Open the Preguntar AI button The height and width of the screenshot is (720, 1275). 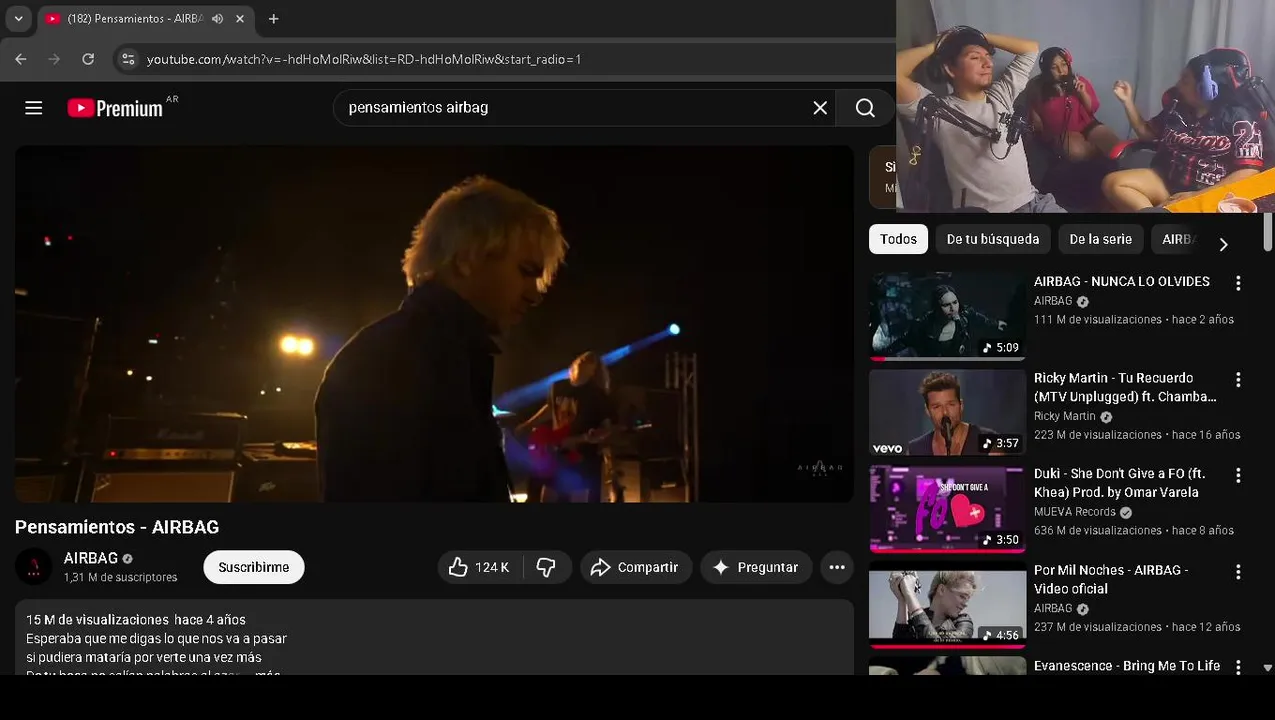click(756, 567)
